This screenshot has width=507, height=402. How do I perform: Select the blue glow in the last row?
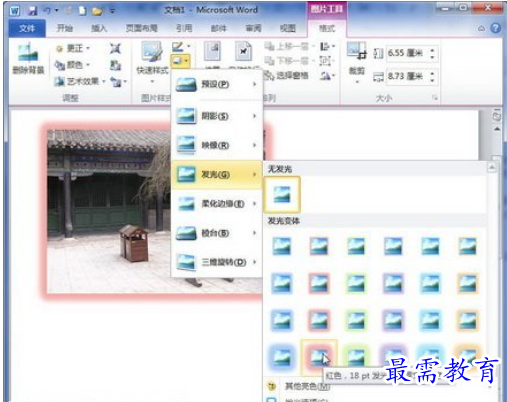coord(282,358)
